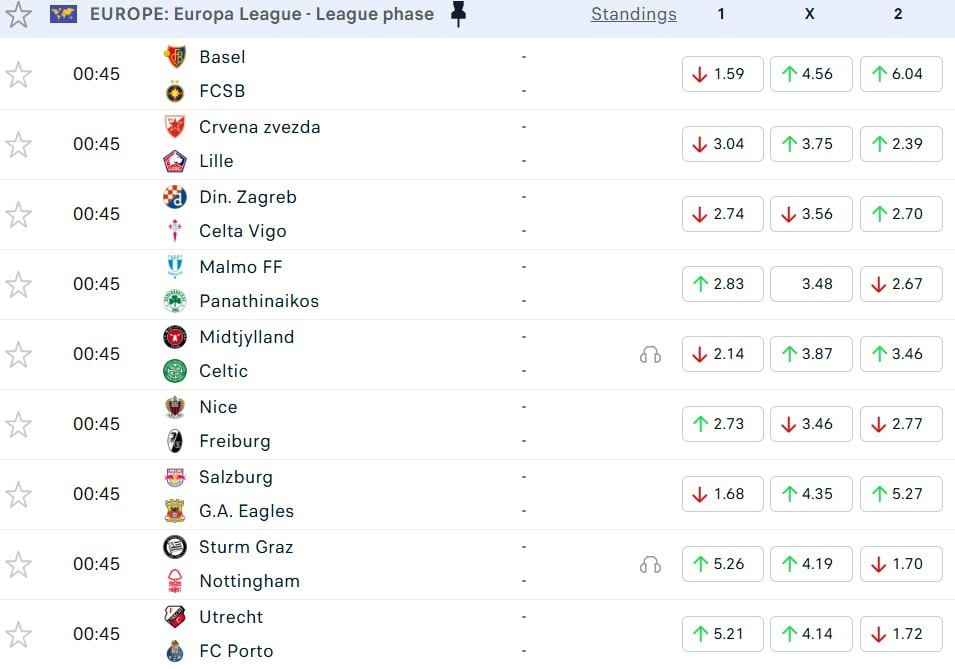Image resolution: width=955 pixels, height=669 pixels.
Task: Pick away win odds 1.70 for Nottingham
Action: (900, 564)
